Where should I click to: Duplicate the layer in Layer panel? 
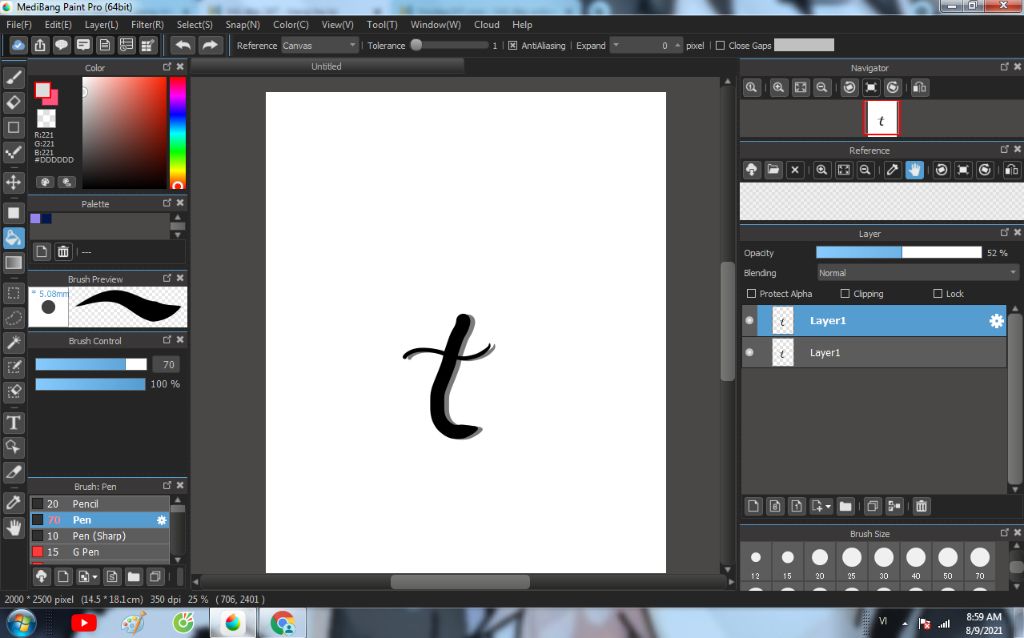(x=872, y=506)
